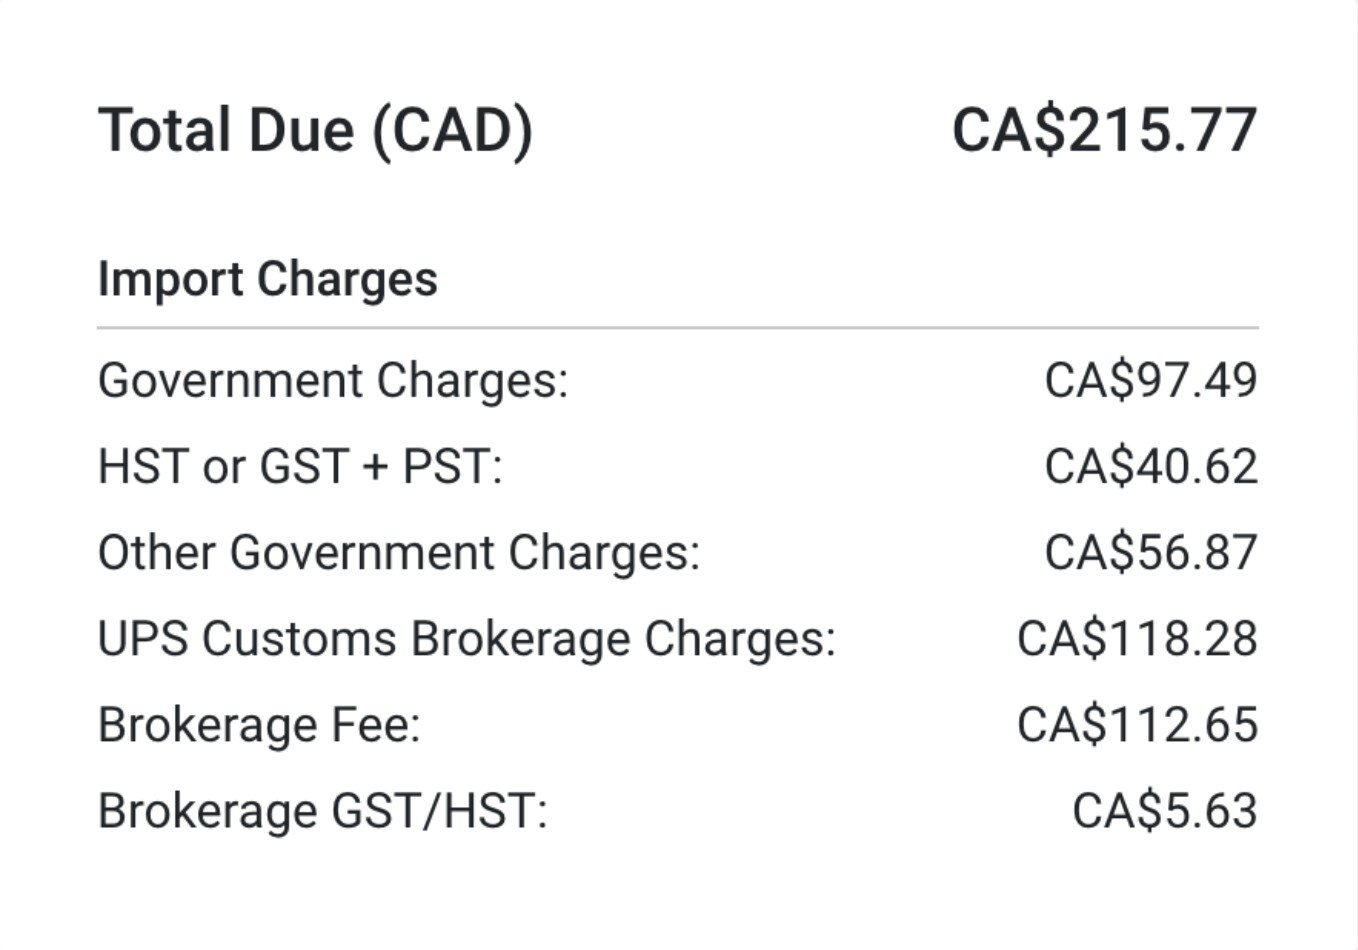1358x950 pixels.
Task: Click the Total Due (CAD) heading
Action: tap(315, 131)
